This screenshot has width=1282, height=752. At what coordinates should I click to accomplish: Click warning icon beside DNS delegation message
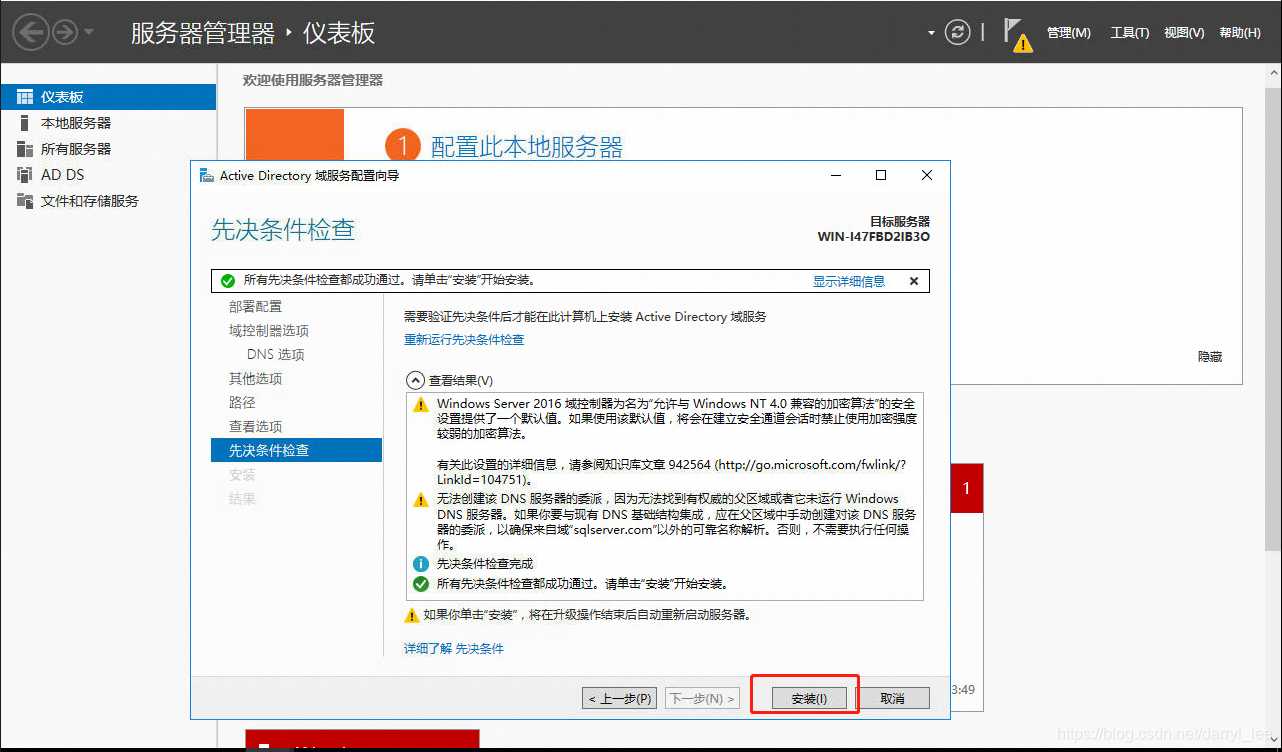[x=421, y=499]
